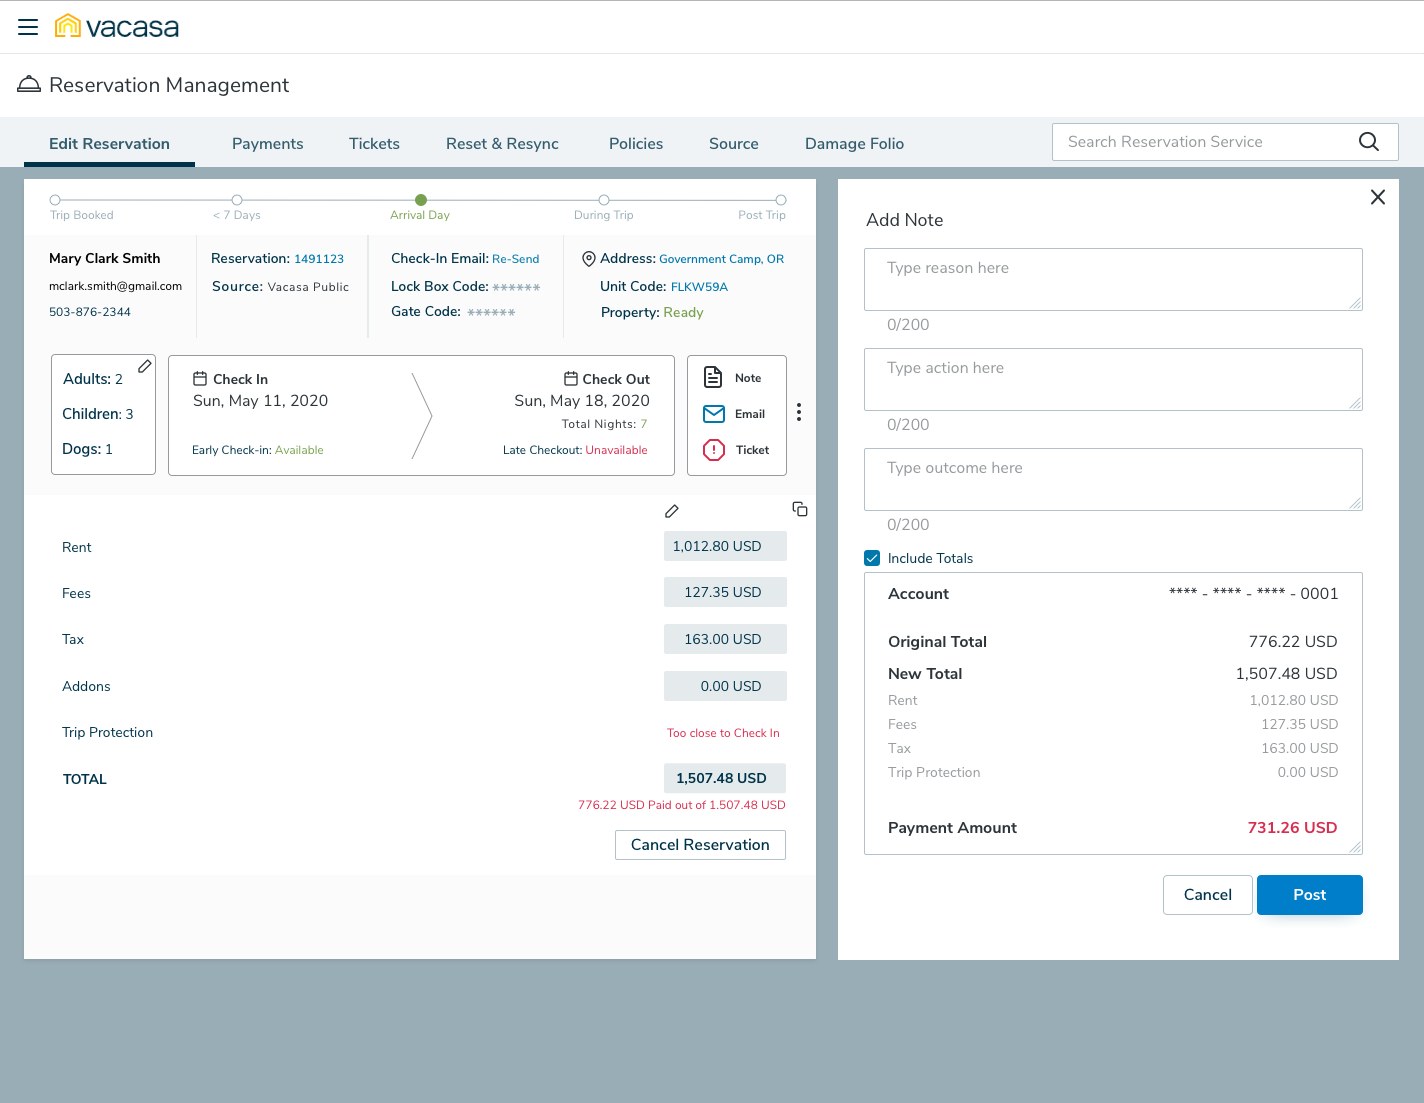1424x1103 pixels.
Task: Open the Tickets tab
Action: click(x=374, y=144)
